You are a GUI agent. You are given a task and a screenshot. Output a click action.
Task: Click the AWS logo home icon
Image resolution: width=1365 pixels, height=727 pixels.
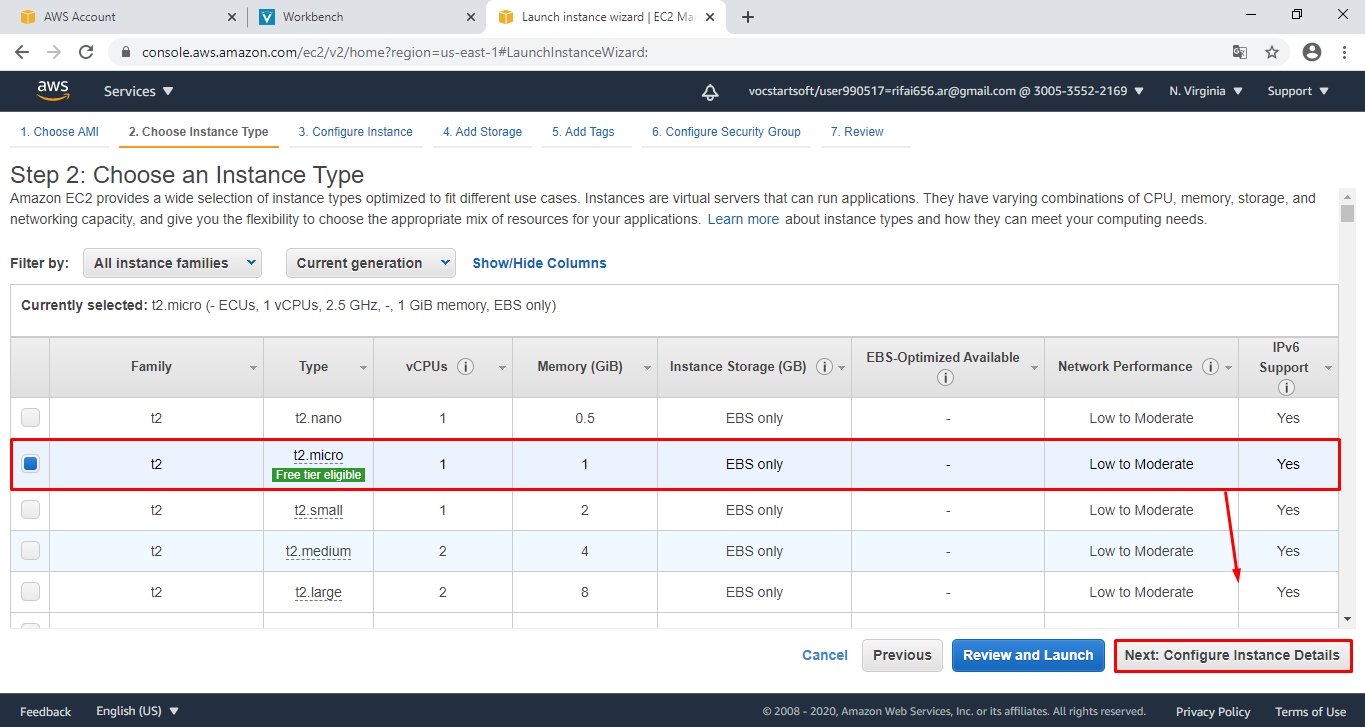tap(53, 91)
